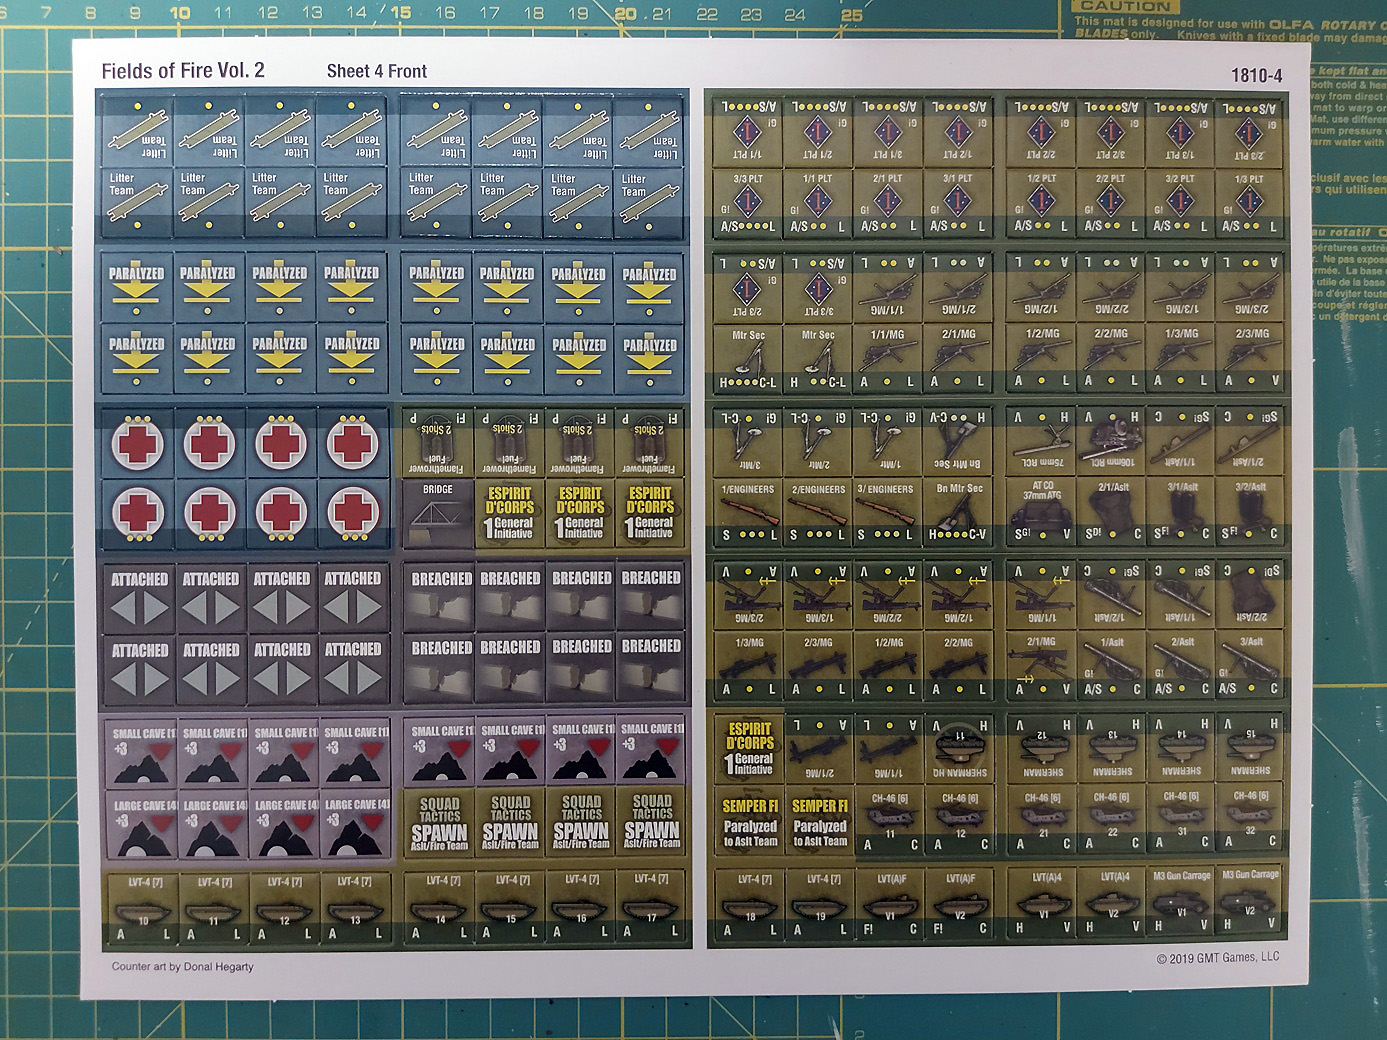This screenshot has height=1040, width=1387.
Task: Click the 'Sheet 4 Front' label
Action: pyautogui.click(x=377, y=71)
